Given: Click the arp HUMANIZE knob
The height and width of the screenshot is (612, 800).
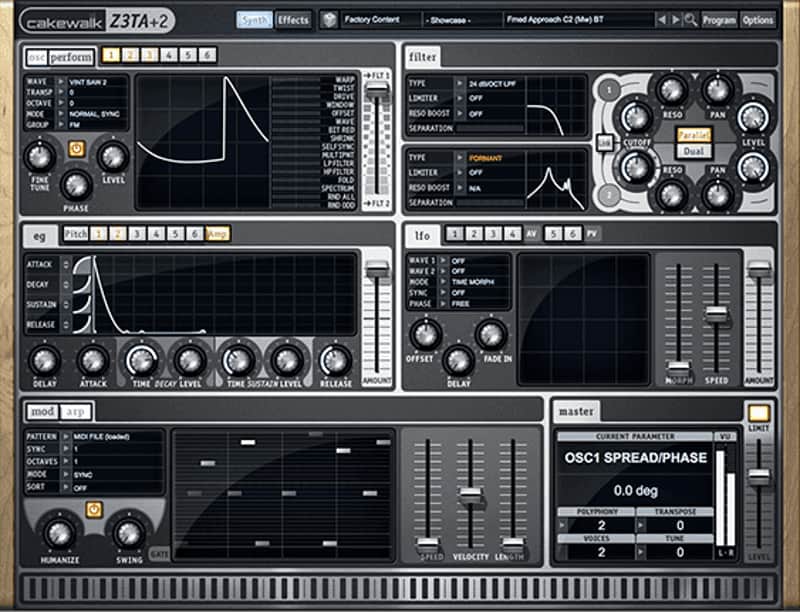Looking at the screenshot, I should (x=60, y=533).
